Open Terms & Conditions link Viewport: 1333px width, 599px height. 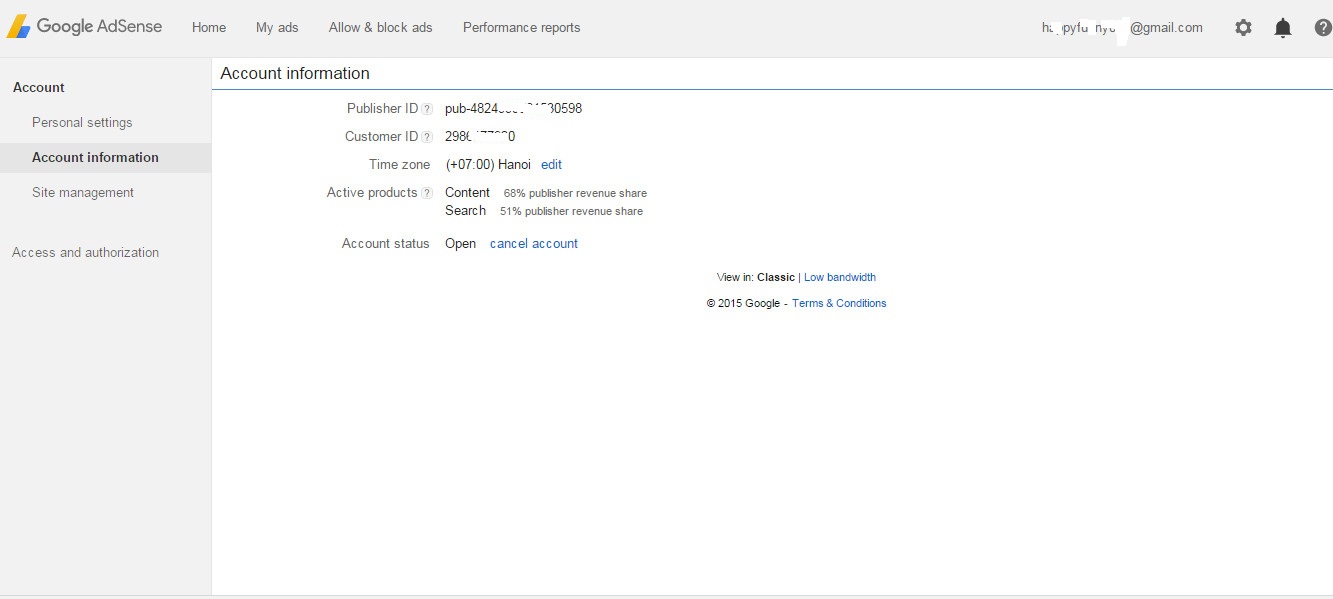(x=839, y=303)
